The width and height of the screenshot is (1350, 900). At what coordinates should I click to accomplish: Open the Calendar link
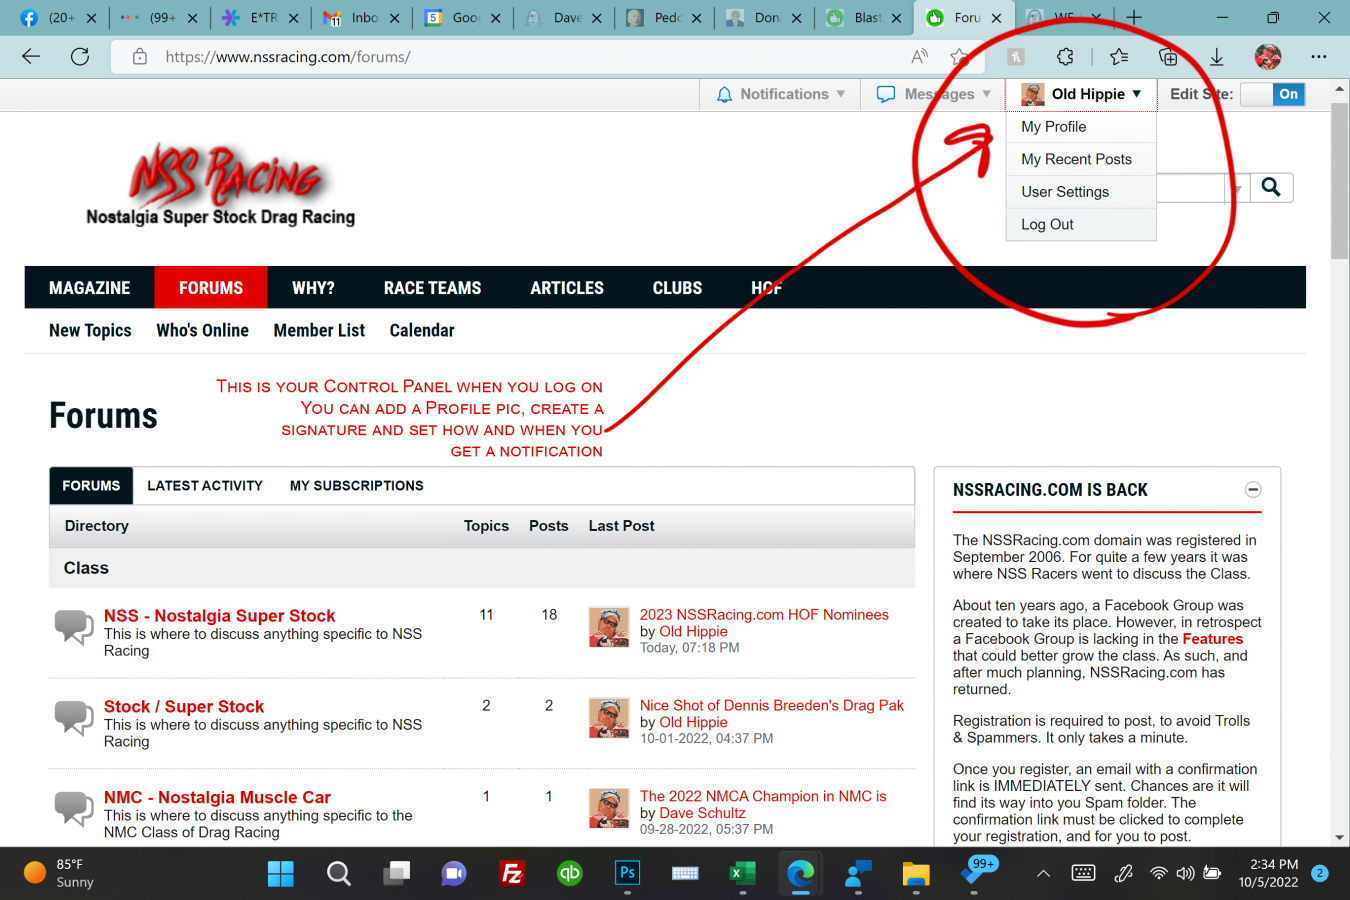[x=422, y=330]
